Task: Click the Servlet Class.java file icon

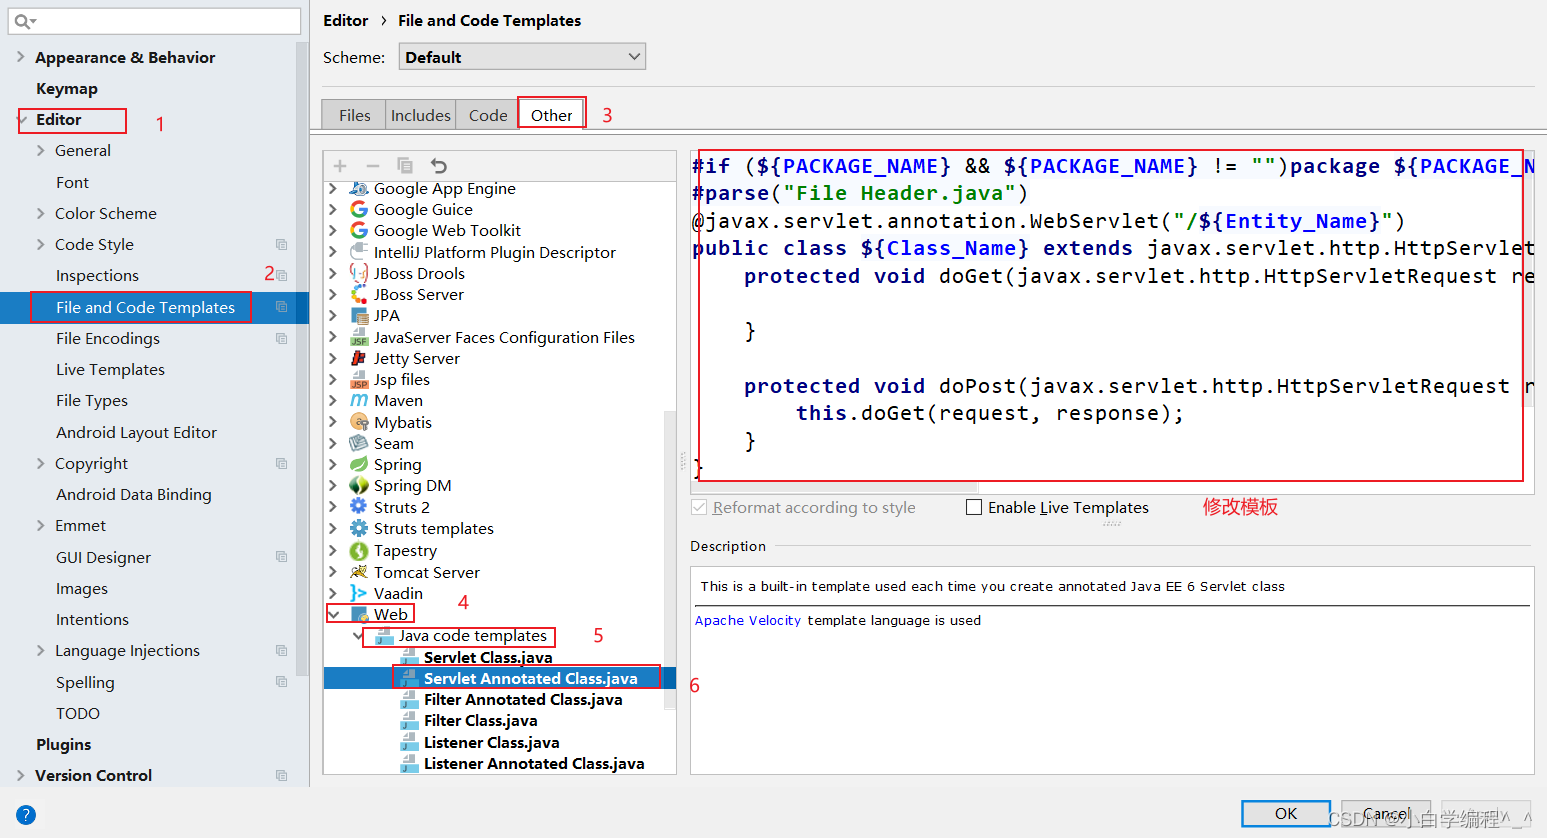Action: (409, 657)
